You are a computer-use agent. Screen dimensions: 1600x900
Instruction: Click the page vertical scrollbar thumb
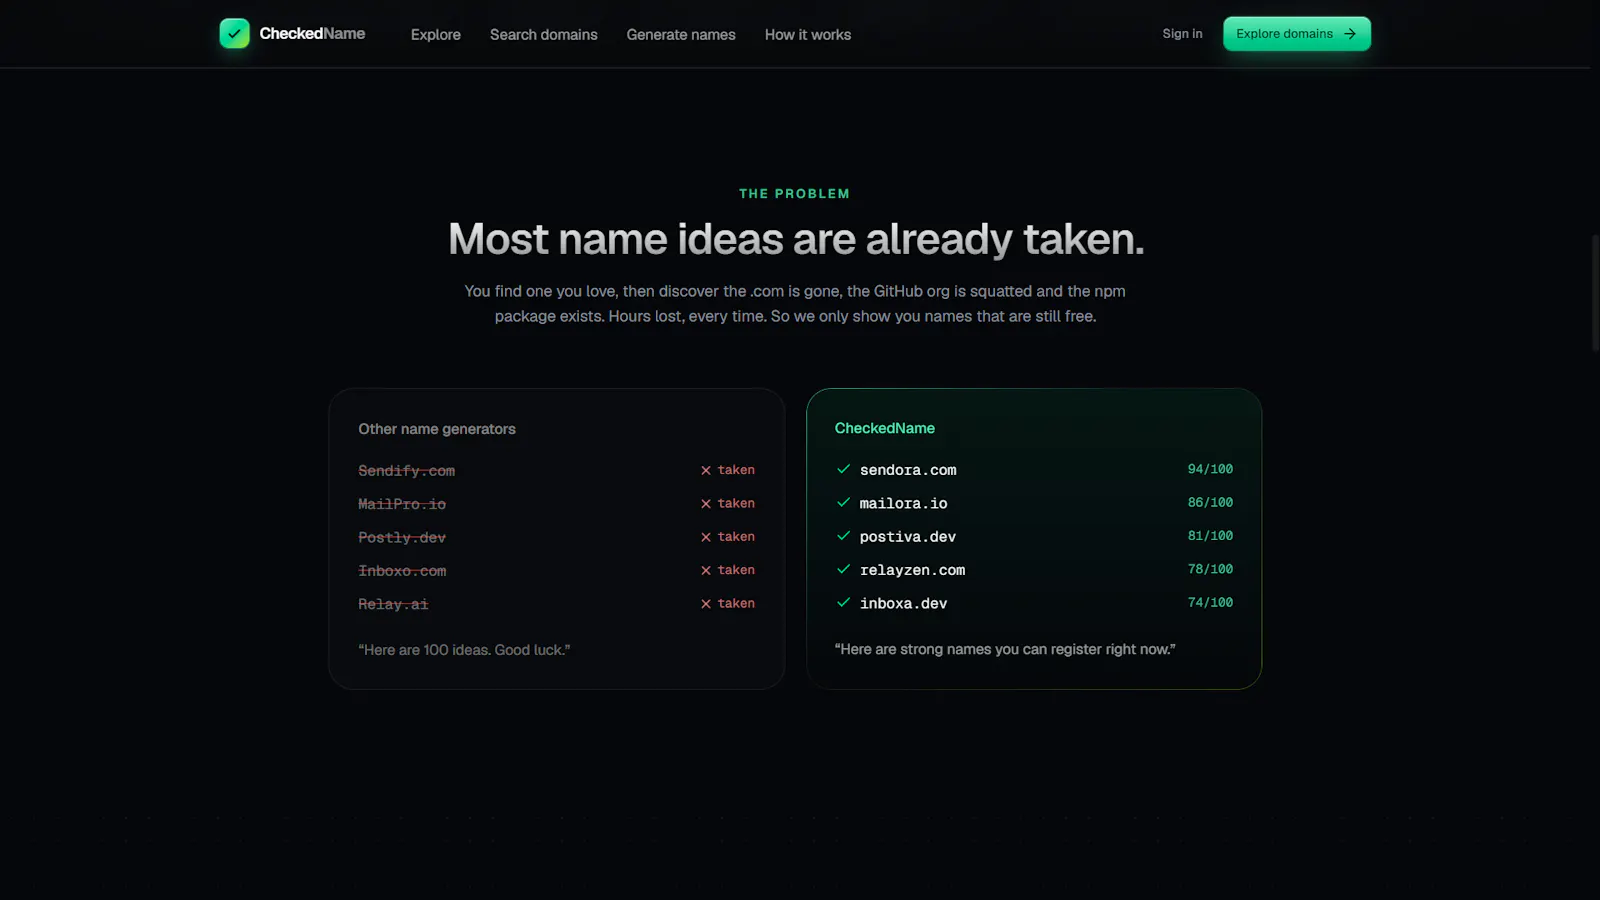(1595, 293)
